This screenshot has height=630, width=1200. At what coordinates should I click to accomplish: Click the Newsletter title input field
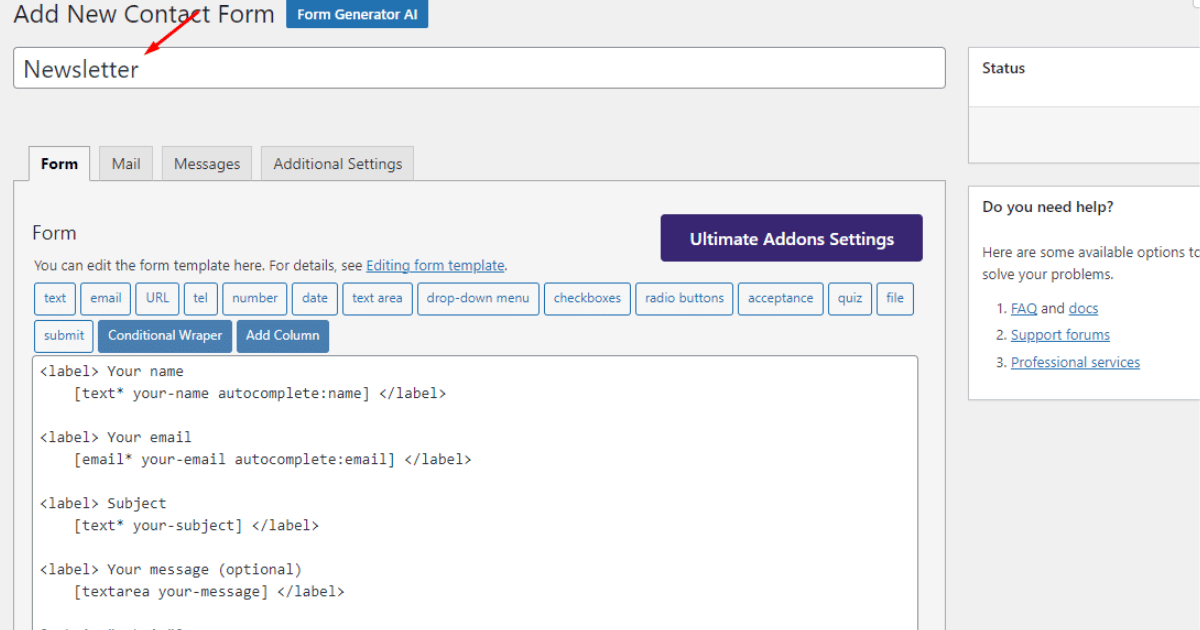pyautogui.click(x=478, y=69)
